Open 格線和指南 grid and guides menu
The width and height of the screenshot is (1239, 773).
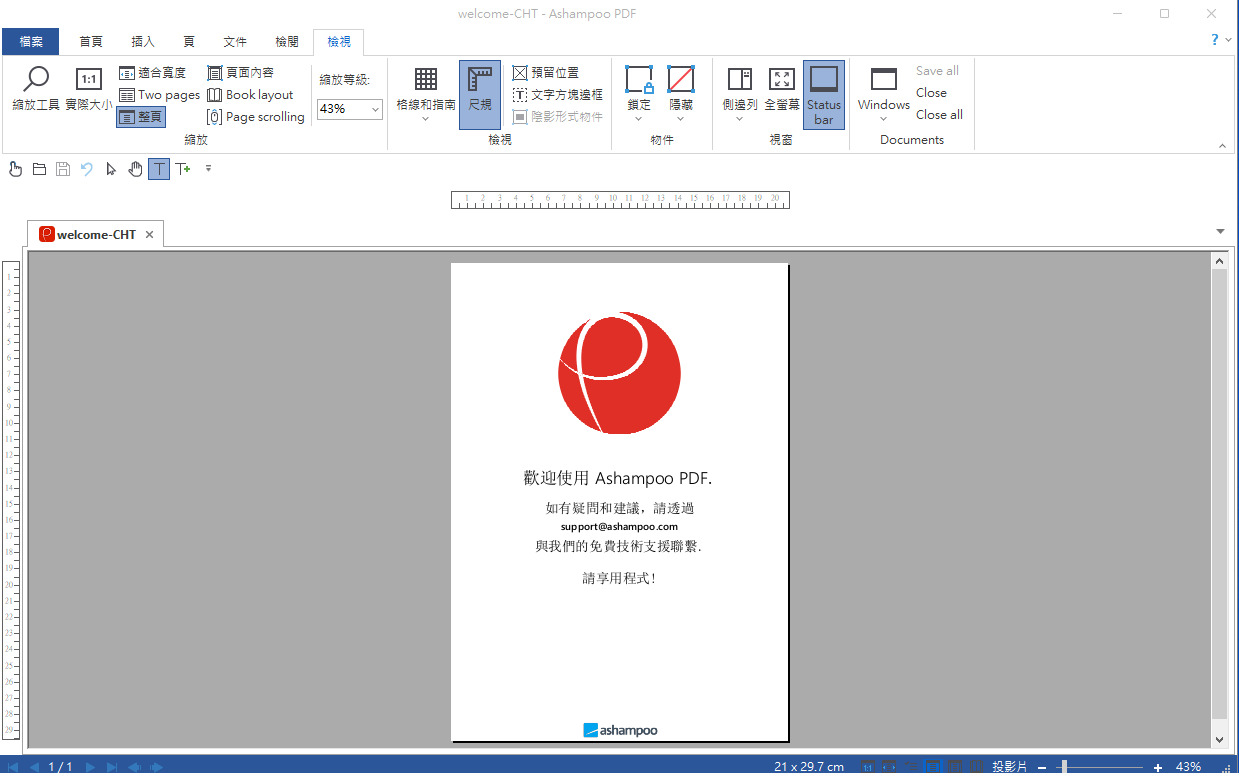pyautogui.click(x=426, y=94)
